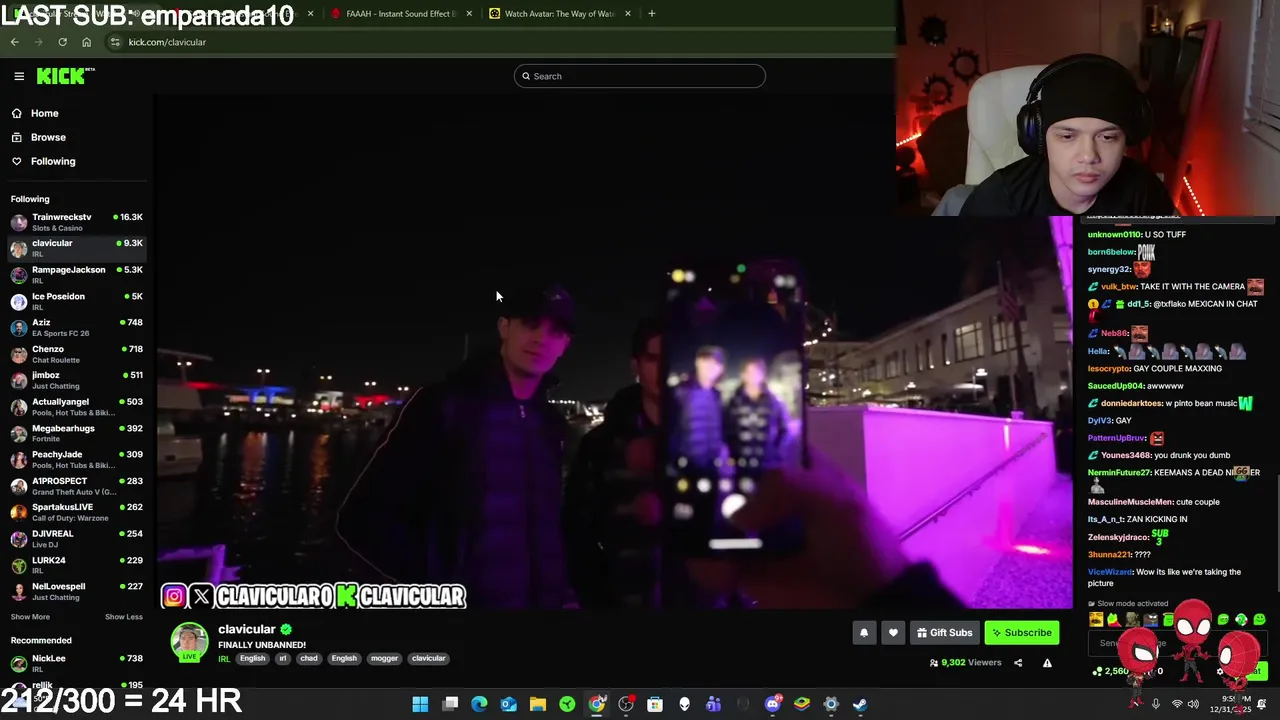Viewport: 1280px width, 720px height.
Task: Switch to the FAAAH Instant Sound Effect tab
Action: click(x=400, y=14)
